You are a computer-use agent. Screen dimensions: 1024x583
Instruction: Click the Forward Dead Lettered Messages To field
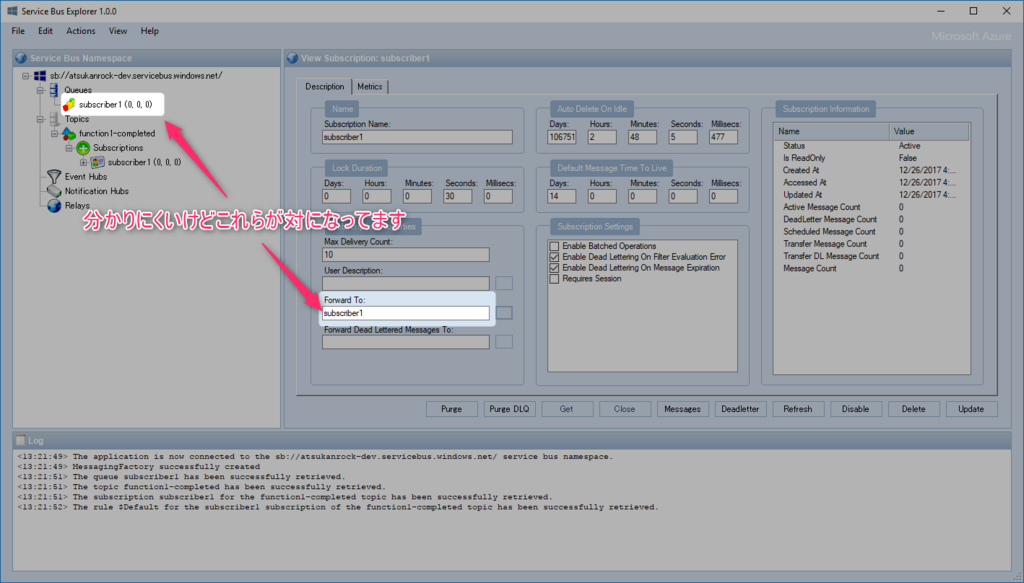(x=406, y=341)
